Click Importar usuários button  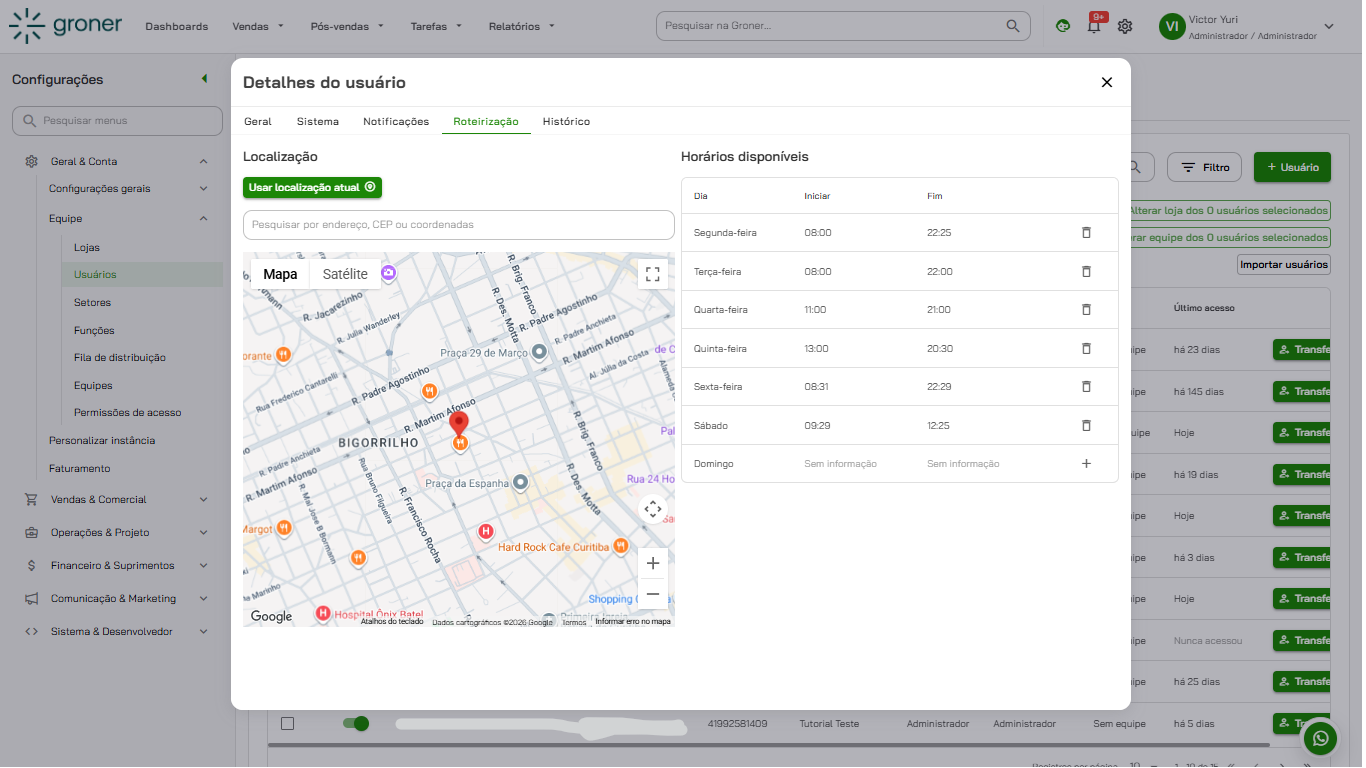1284,265
